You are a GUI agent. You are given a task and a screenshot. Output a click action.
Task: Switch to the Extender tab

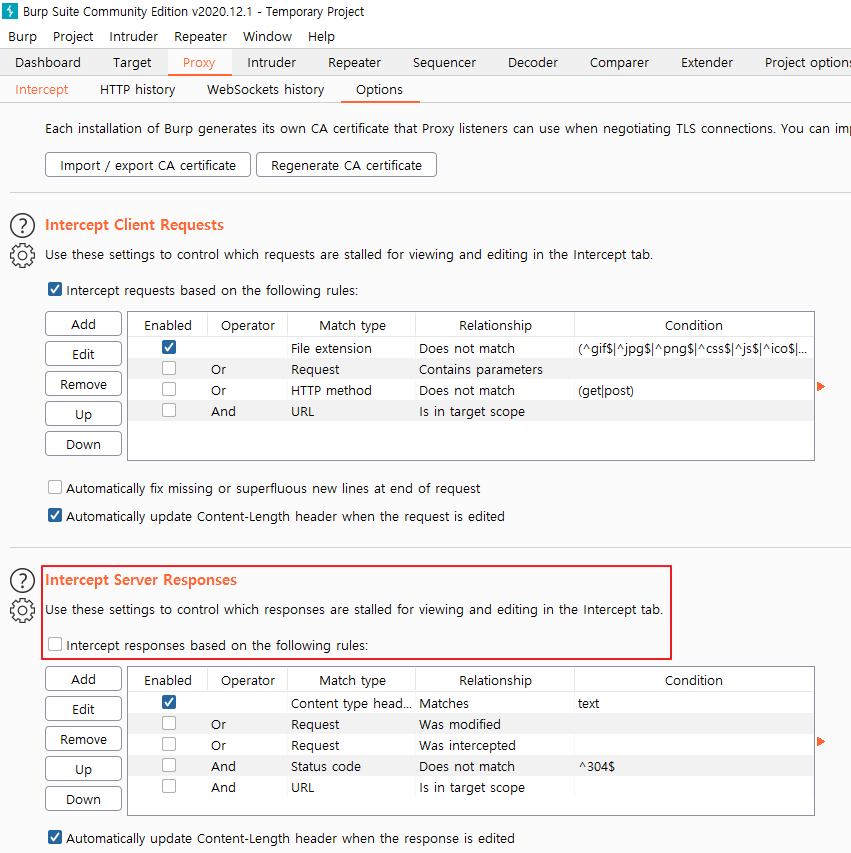pos(707,63)
